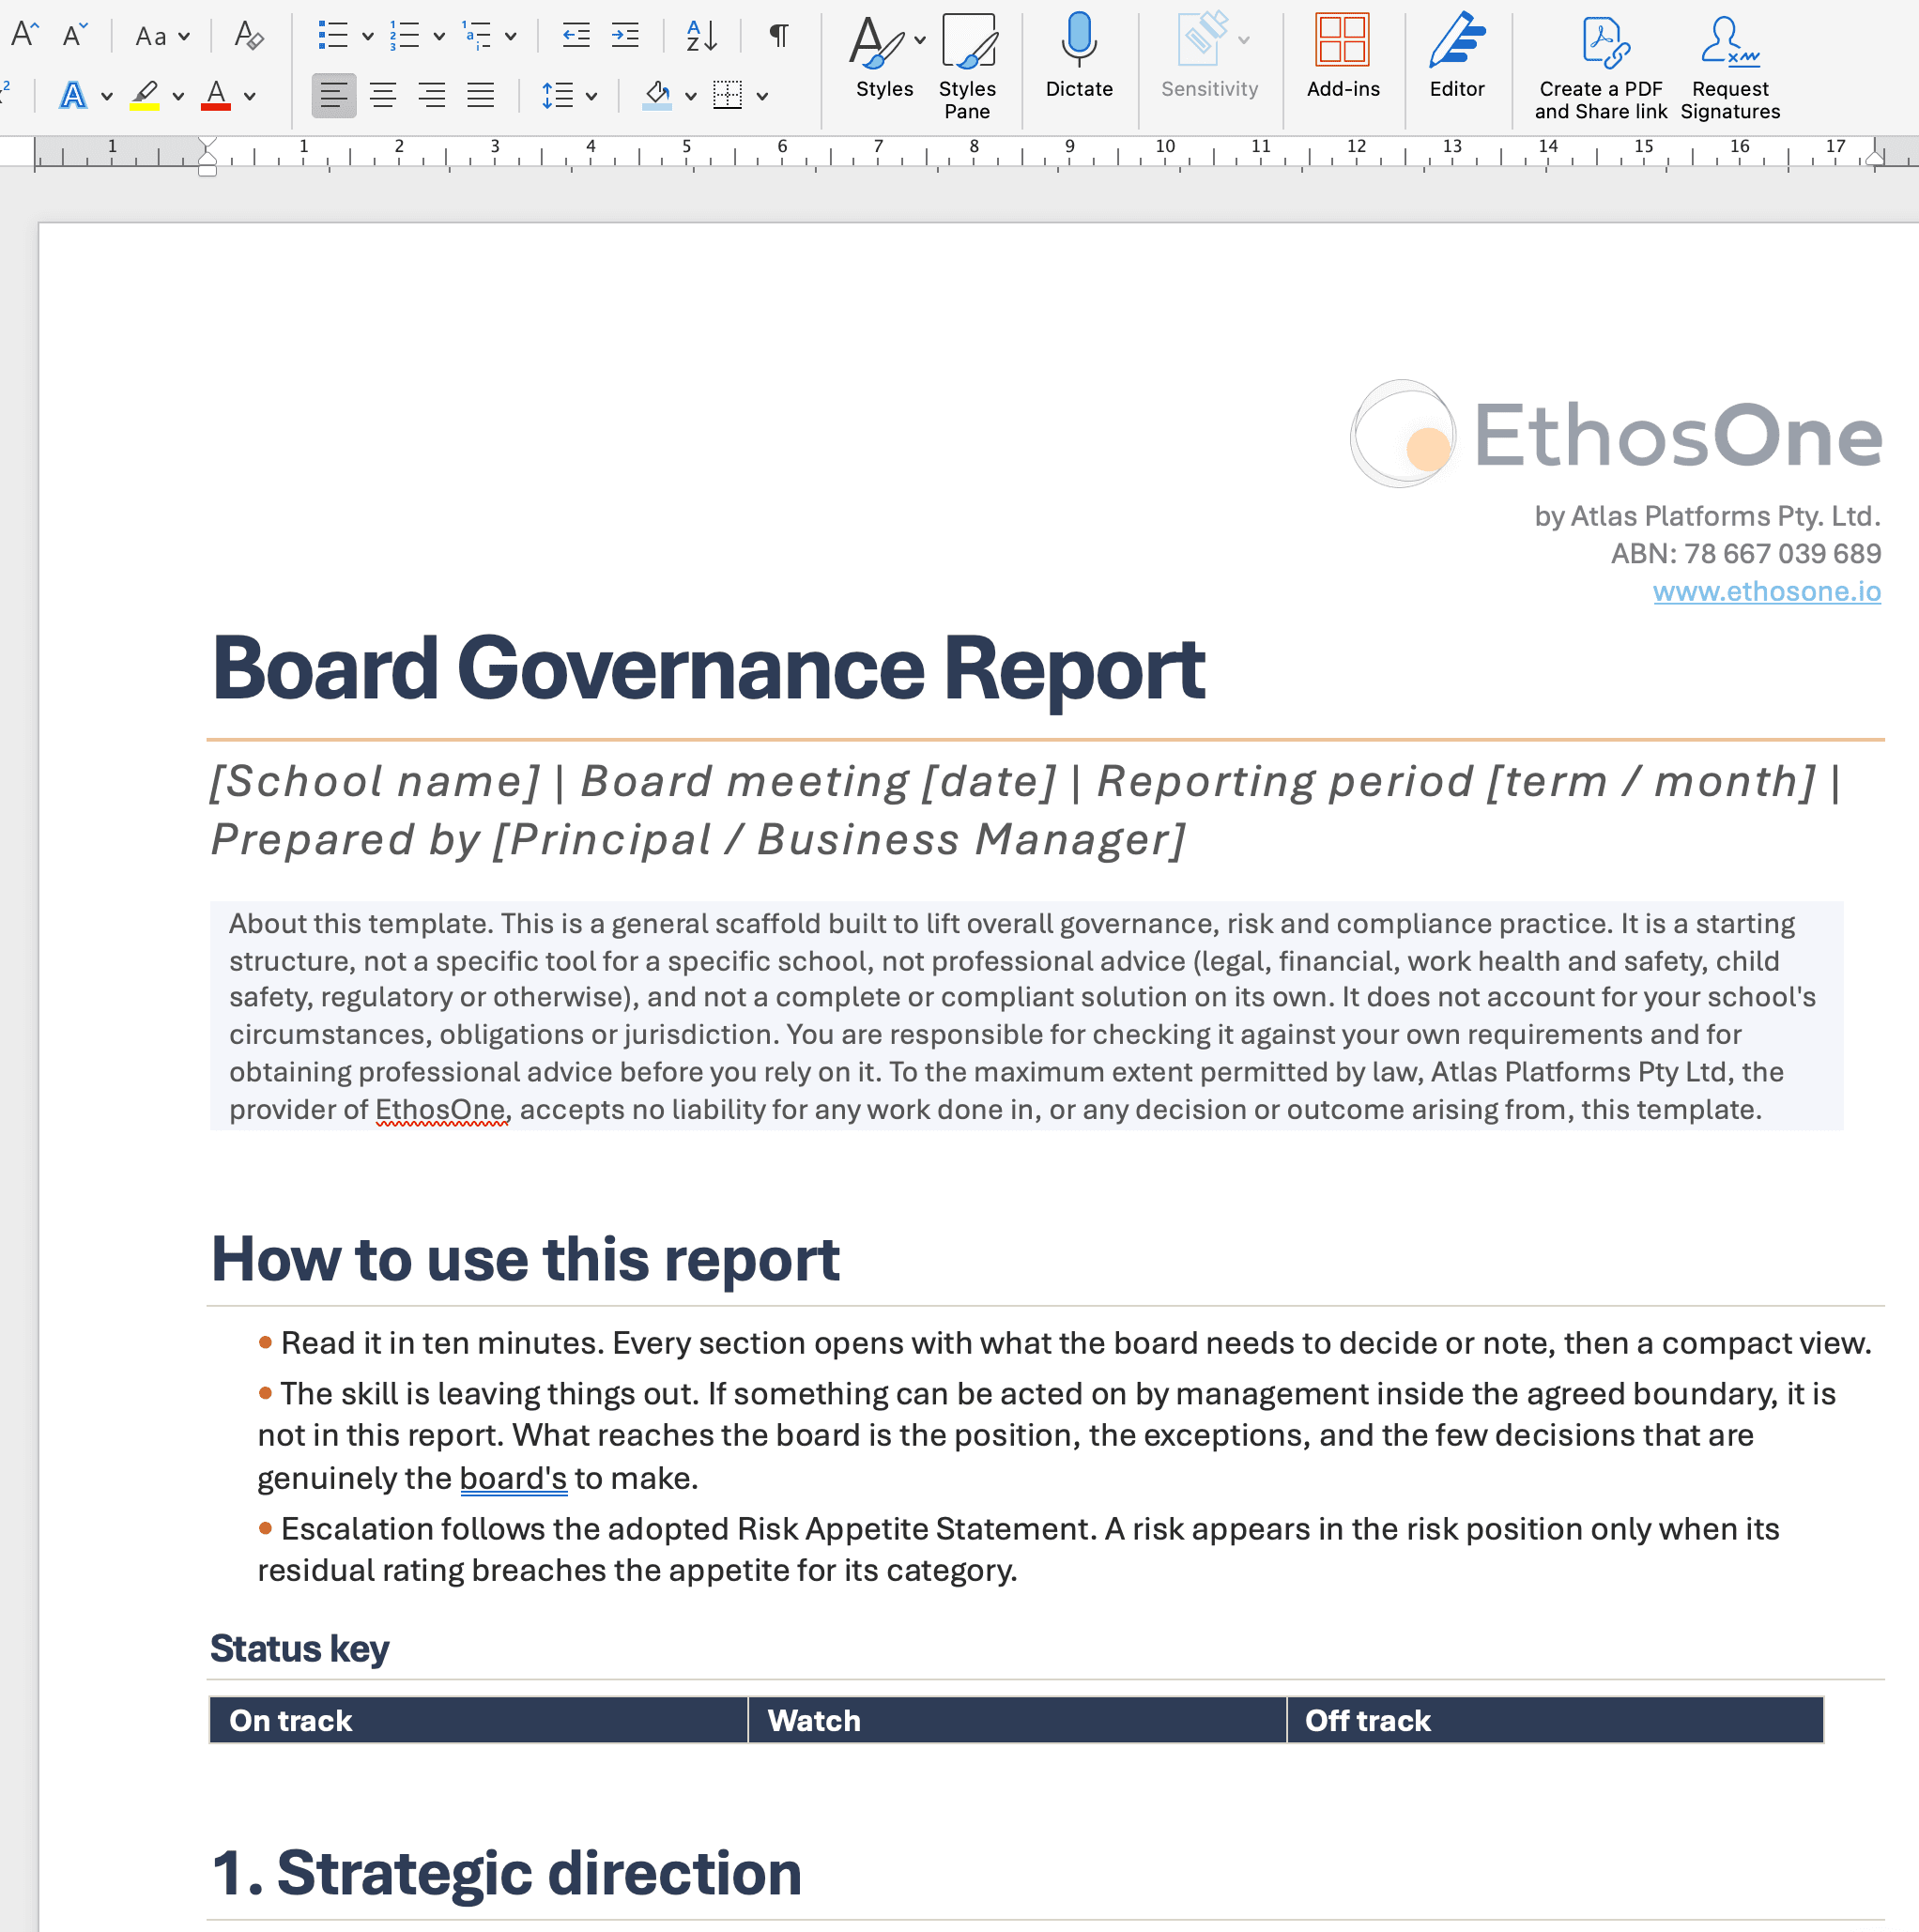Screen dimensions: 1919x1932
Task: Align text right
Action: tap(432, 96)
